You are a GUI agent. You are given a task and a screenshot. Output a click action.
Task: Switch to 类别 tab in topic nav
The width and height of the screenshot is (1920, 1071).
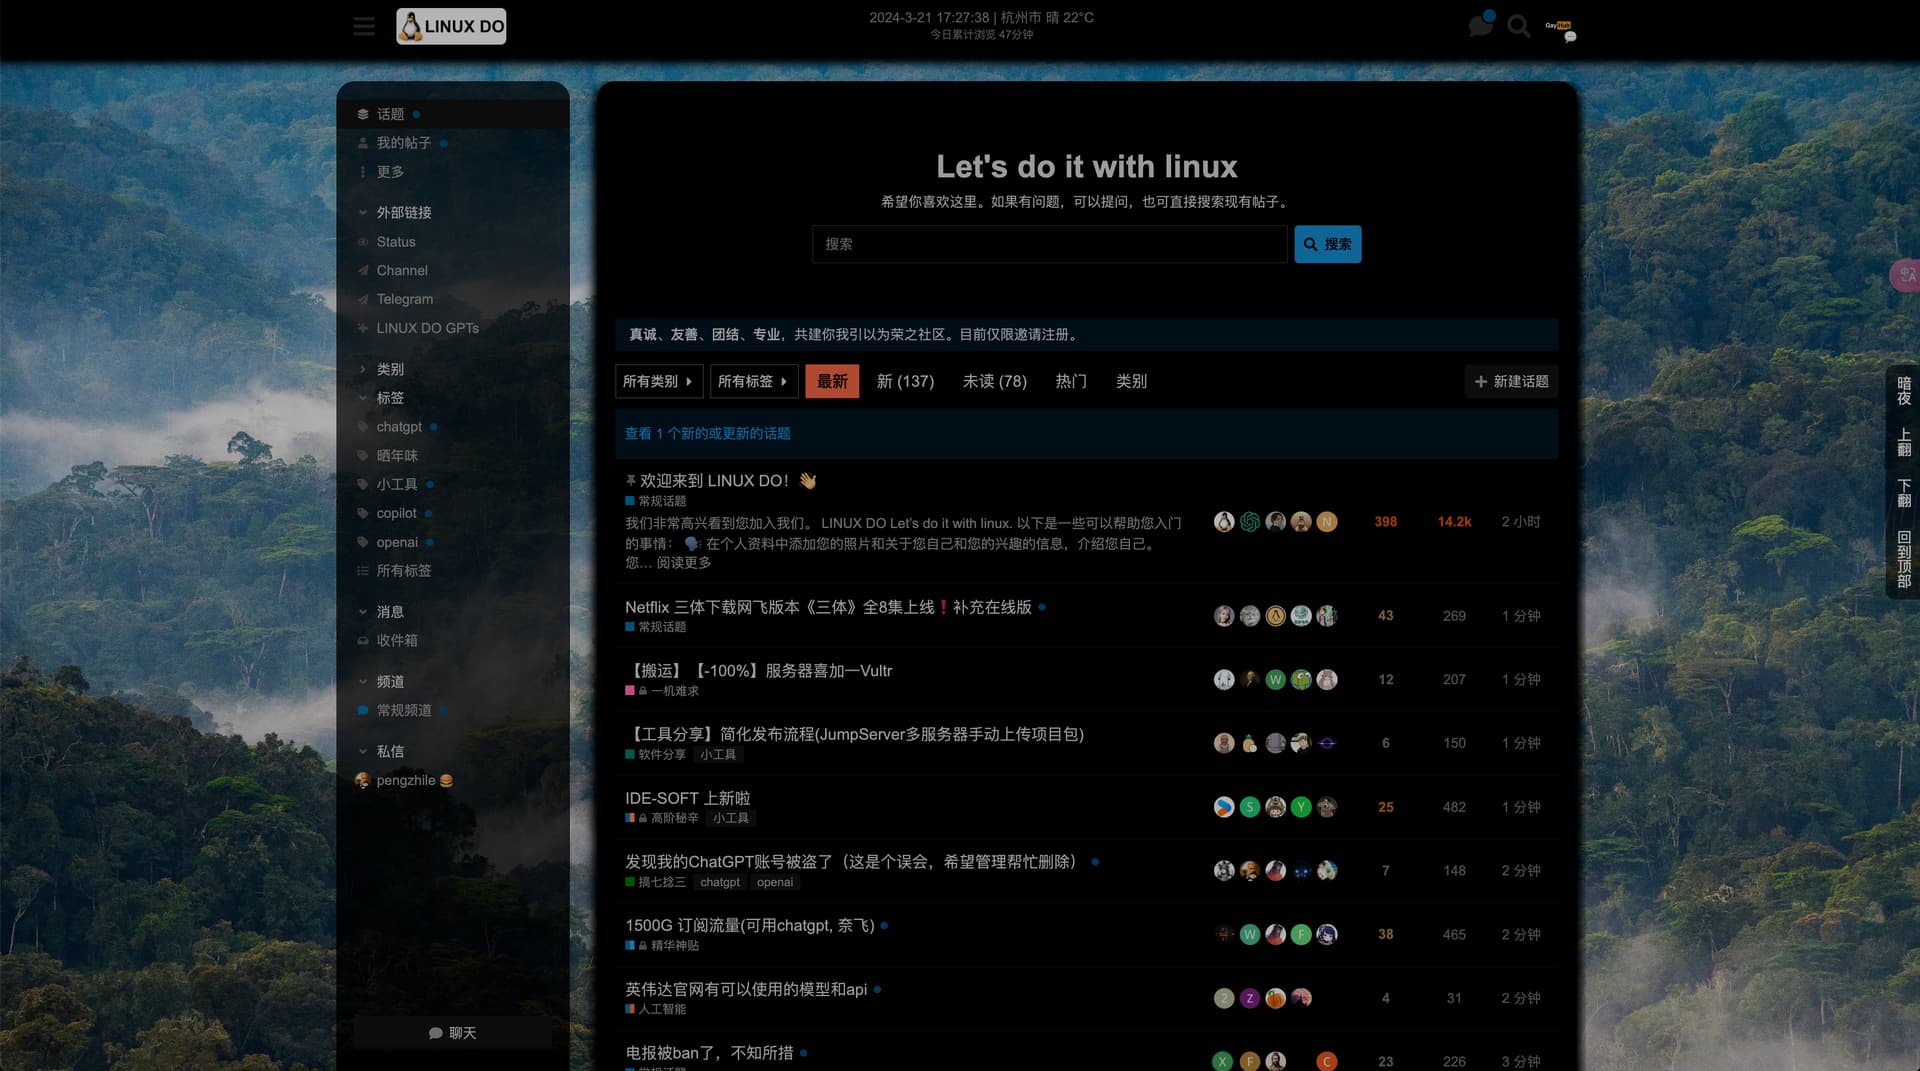[1131, 382]
